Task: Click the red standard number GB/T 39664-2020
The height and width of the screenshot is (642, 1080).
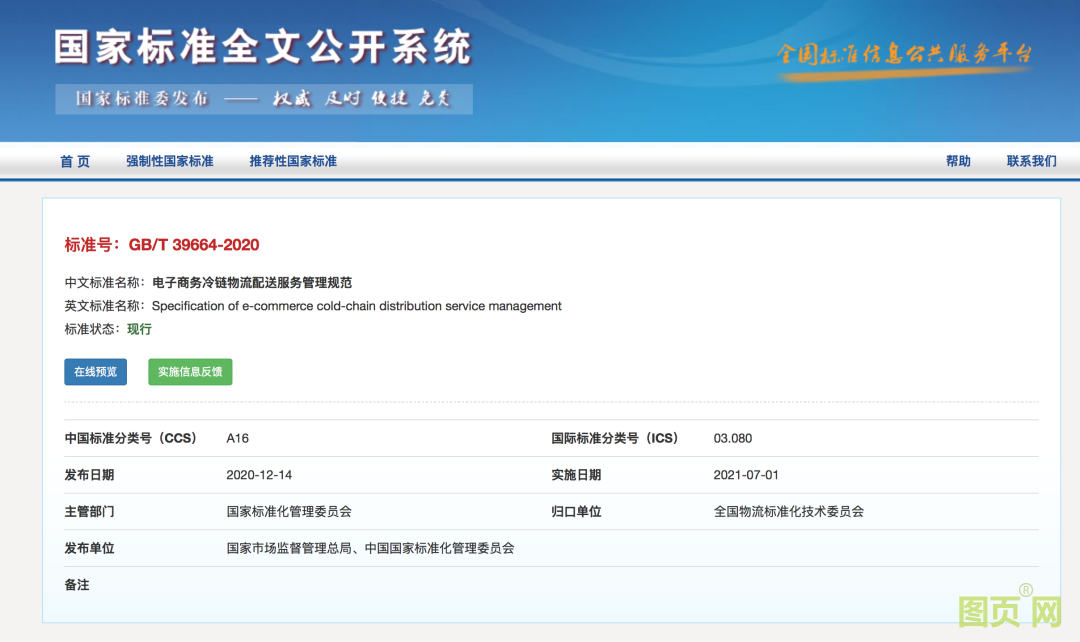Action: [162, 245]
